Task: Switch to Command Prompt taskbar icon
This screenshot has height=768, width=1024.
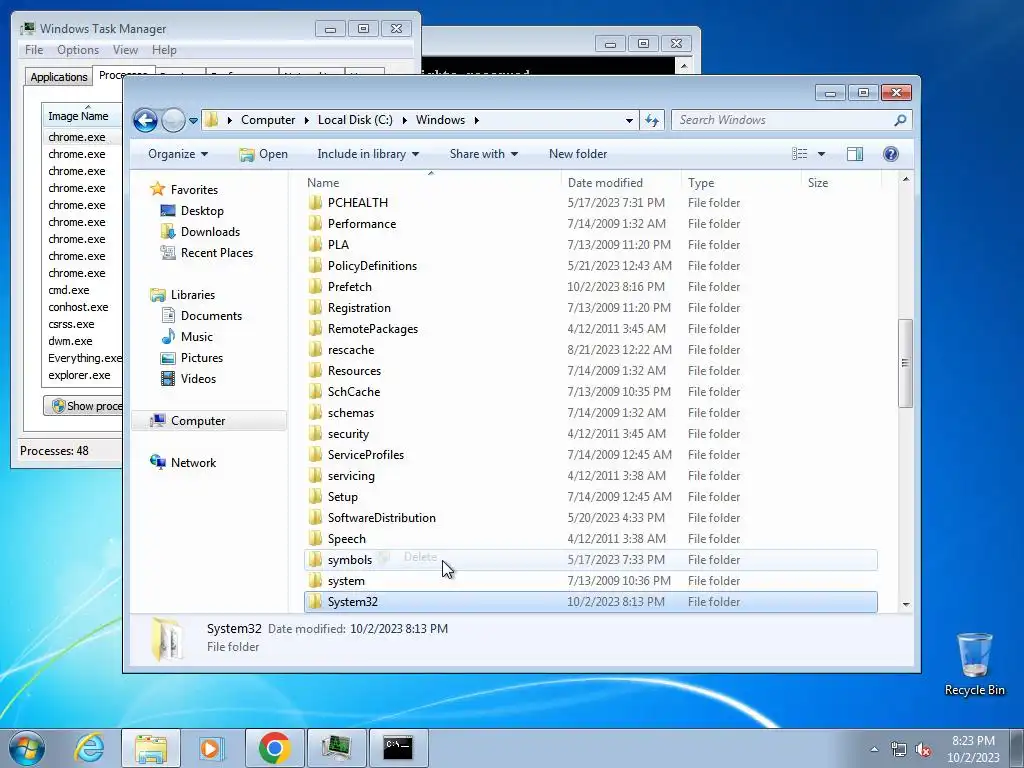Action: [398, 748]
